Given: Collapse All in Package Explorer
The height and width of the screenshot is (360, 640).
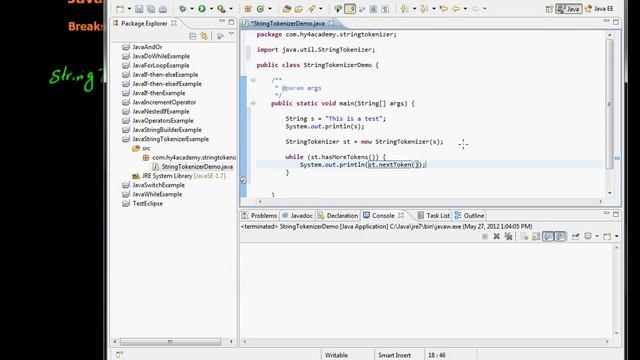Looking at the screenshot, I should 193,36.
